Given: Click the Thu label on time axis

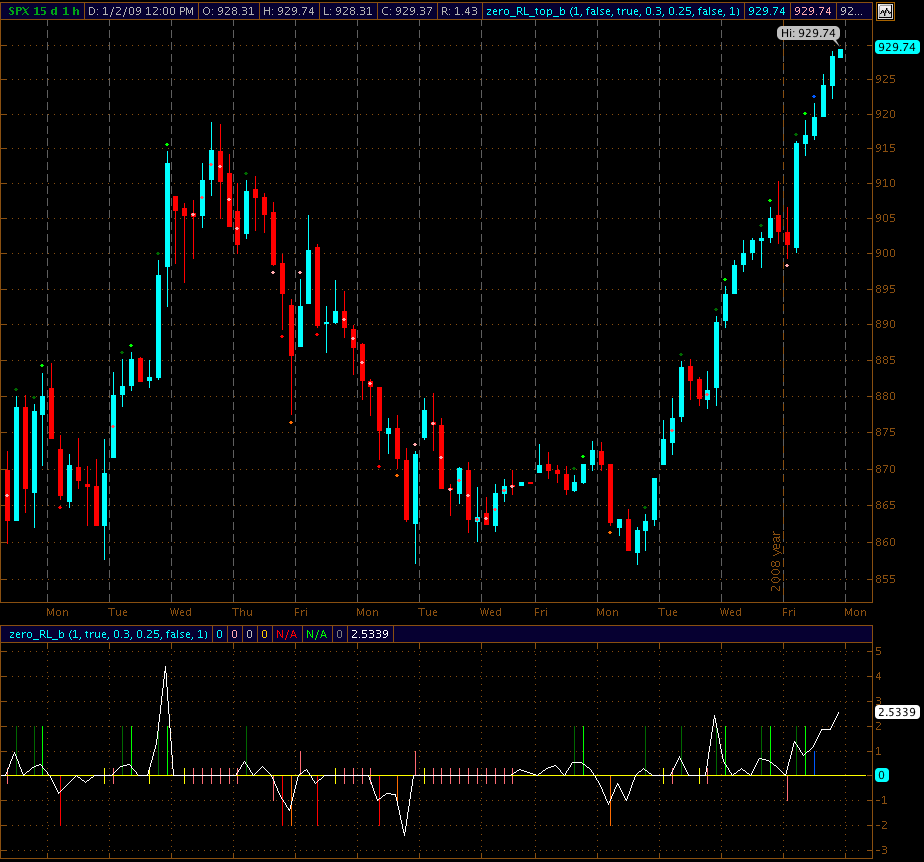Looking at the screenshot, I should [x=242, y=612].
